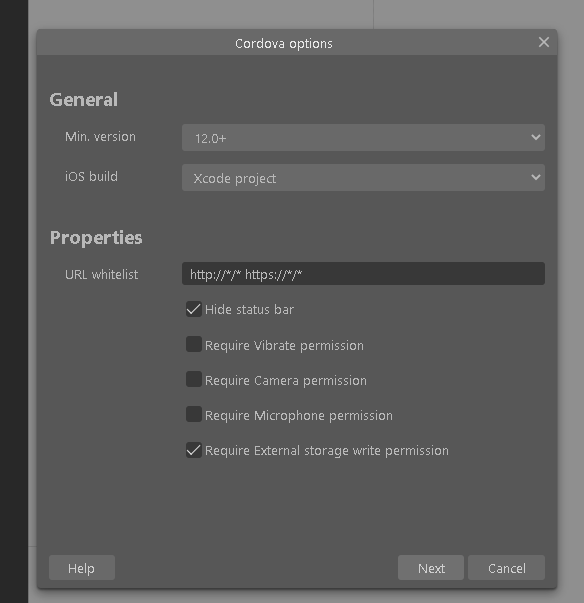This screenshot has width=584, height=603.
Task: Click the Require Vibrate permission label text
Action: click(x=284, y=346)
